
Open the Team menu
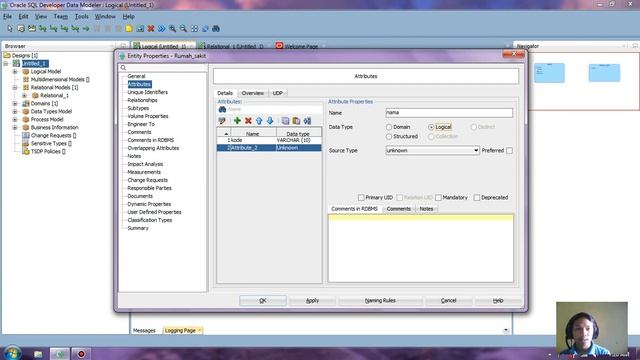click(x=61, y=17)
